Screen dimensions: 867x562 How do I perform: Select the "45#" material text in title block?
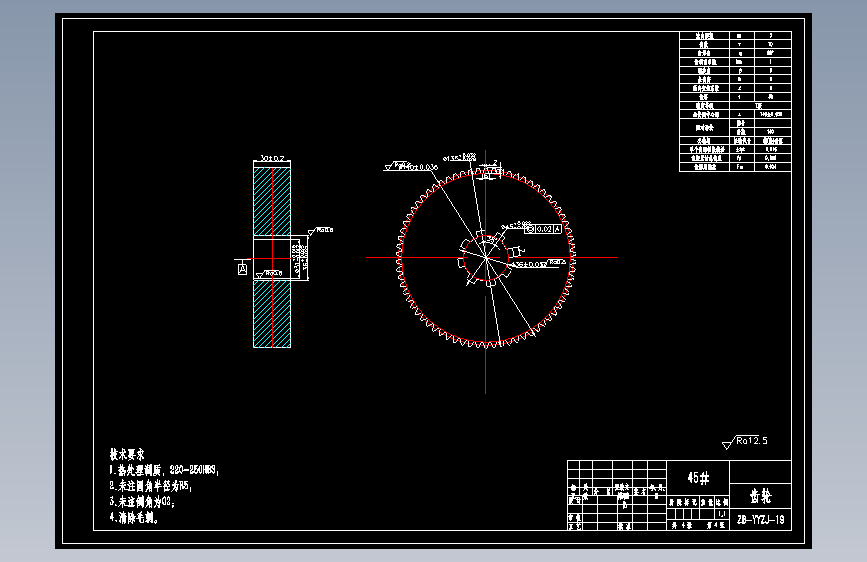698,478
